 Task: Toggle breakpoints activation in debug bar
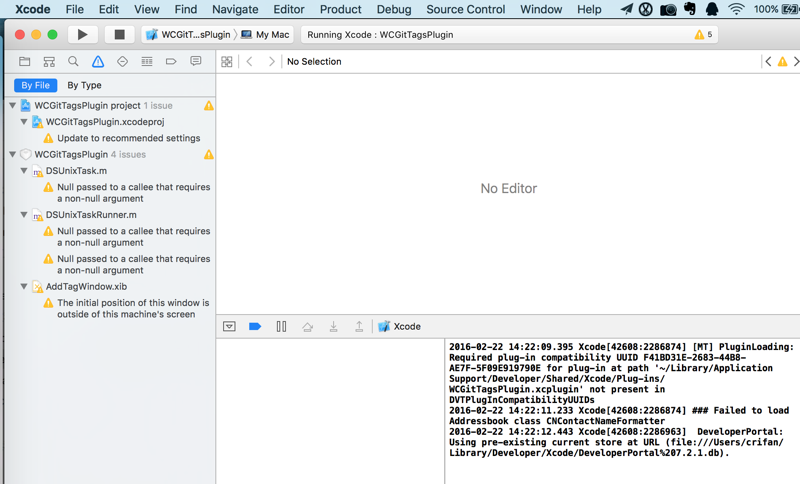[255, 326]
